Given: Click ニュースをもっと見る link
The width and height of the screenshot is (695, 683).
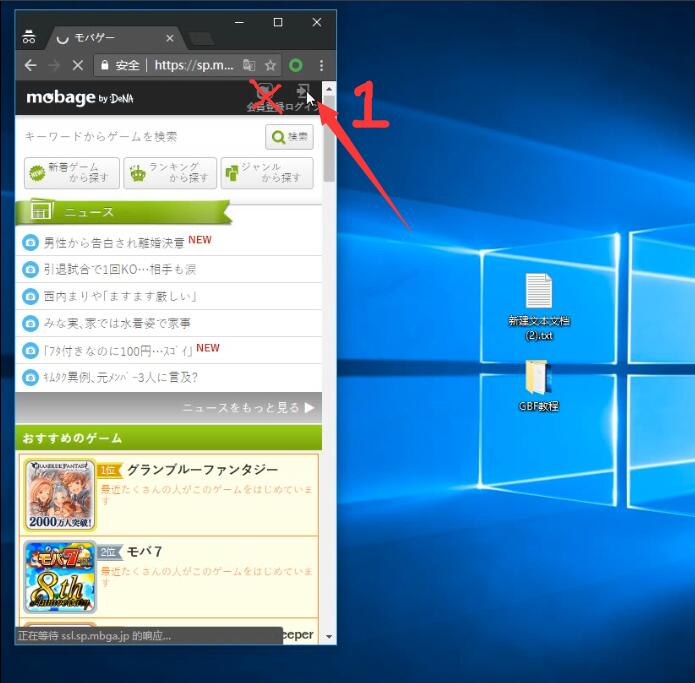Looking at the screenshot, I should 248,408.
